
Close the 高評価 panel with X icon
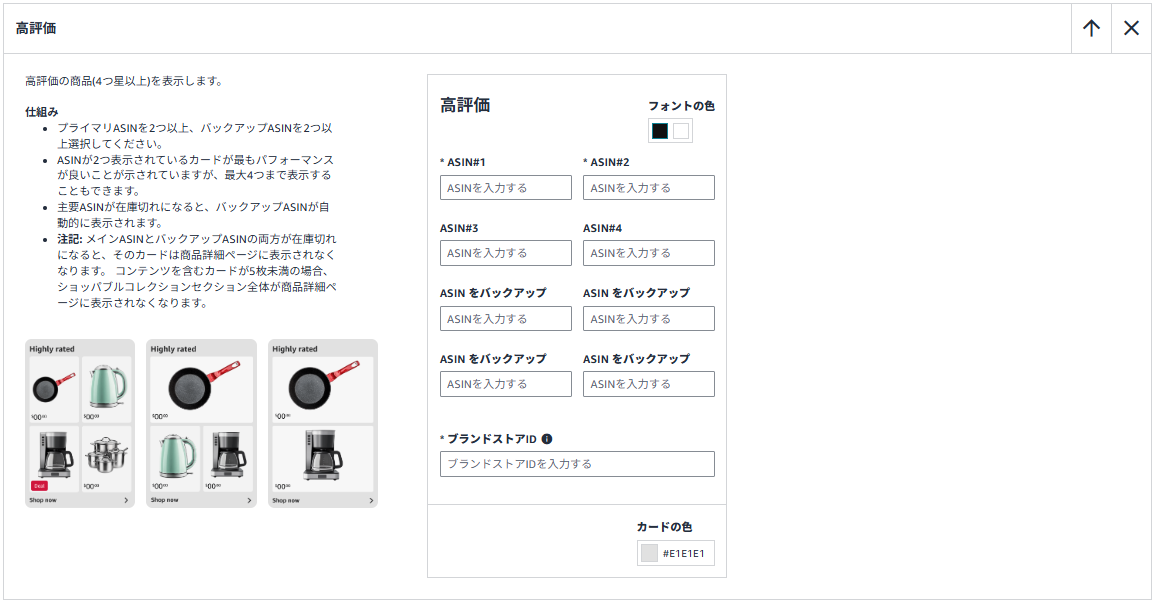(x=1131, y=28)
